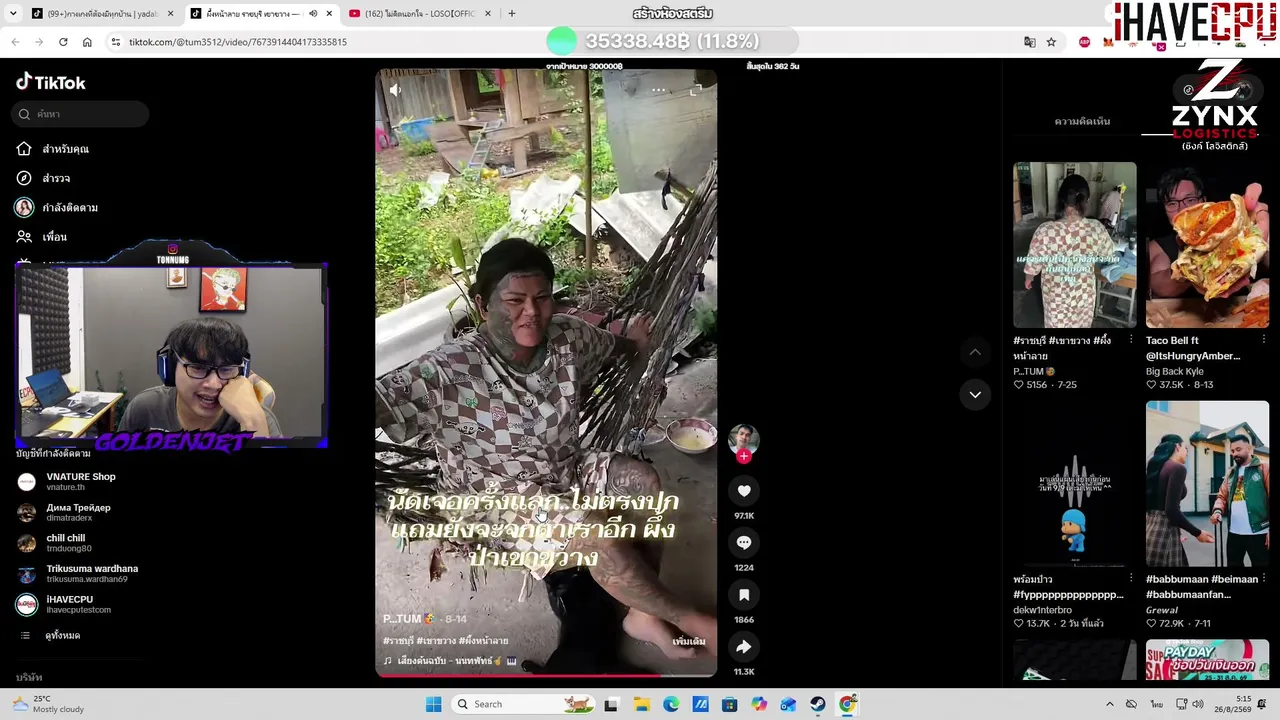Screen dimensions: 1280x720
Task: Open the TikTok search field
Action: point(82,114)
